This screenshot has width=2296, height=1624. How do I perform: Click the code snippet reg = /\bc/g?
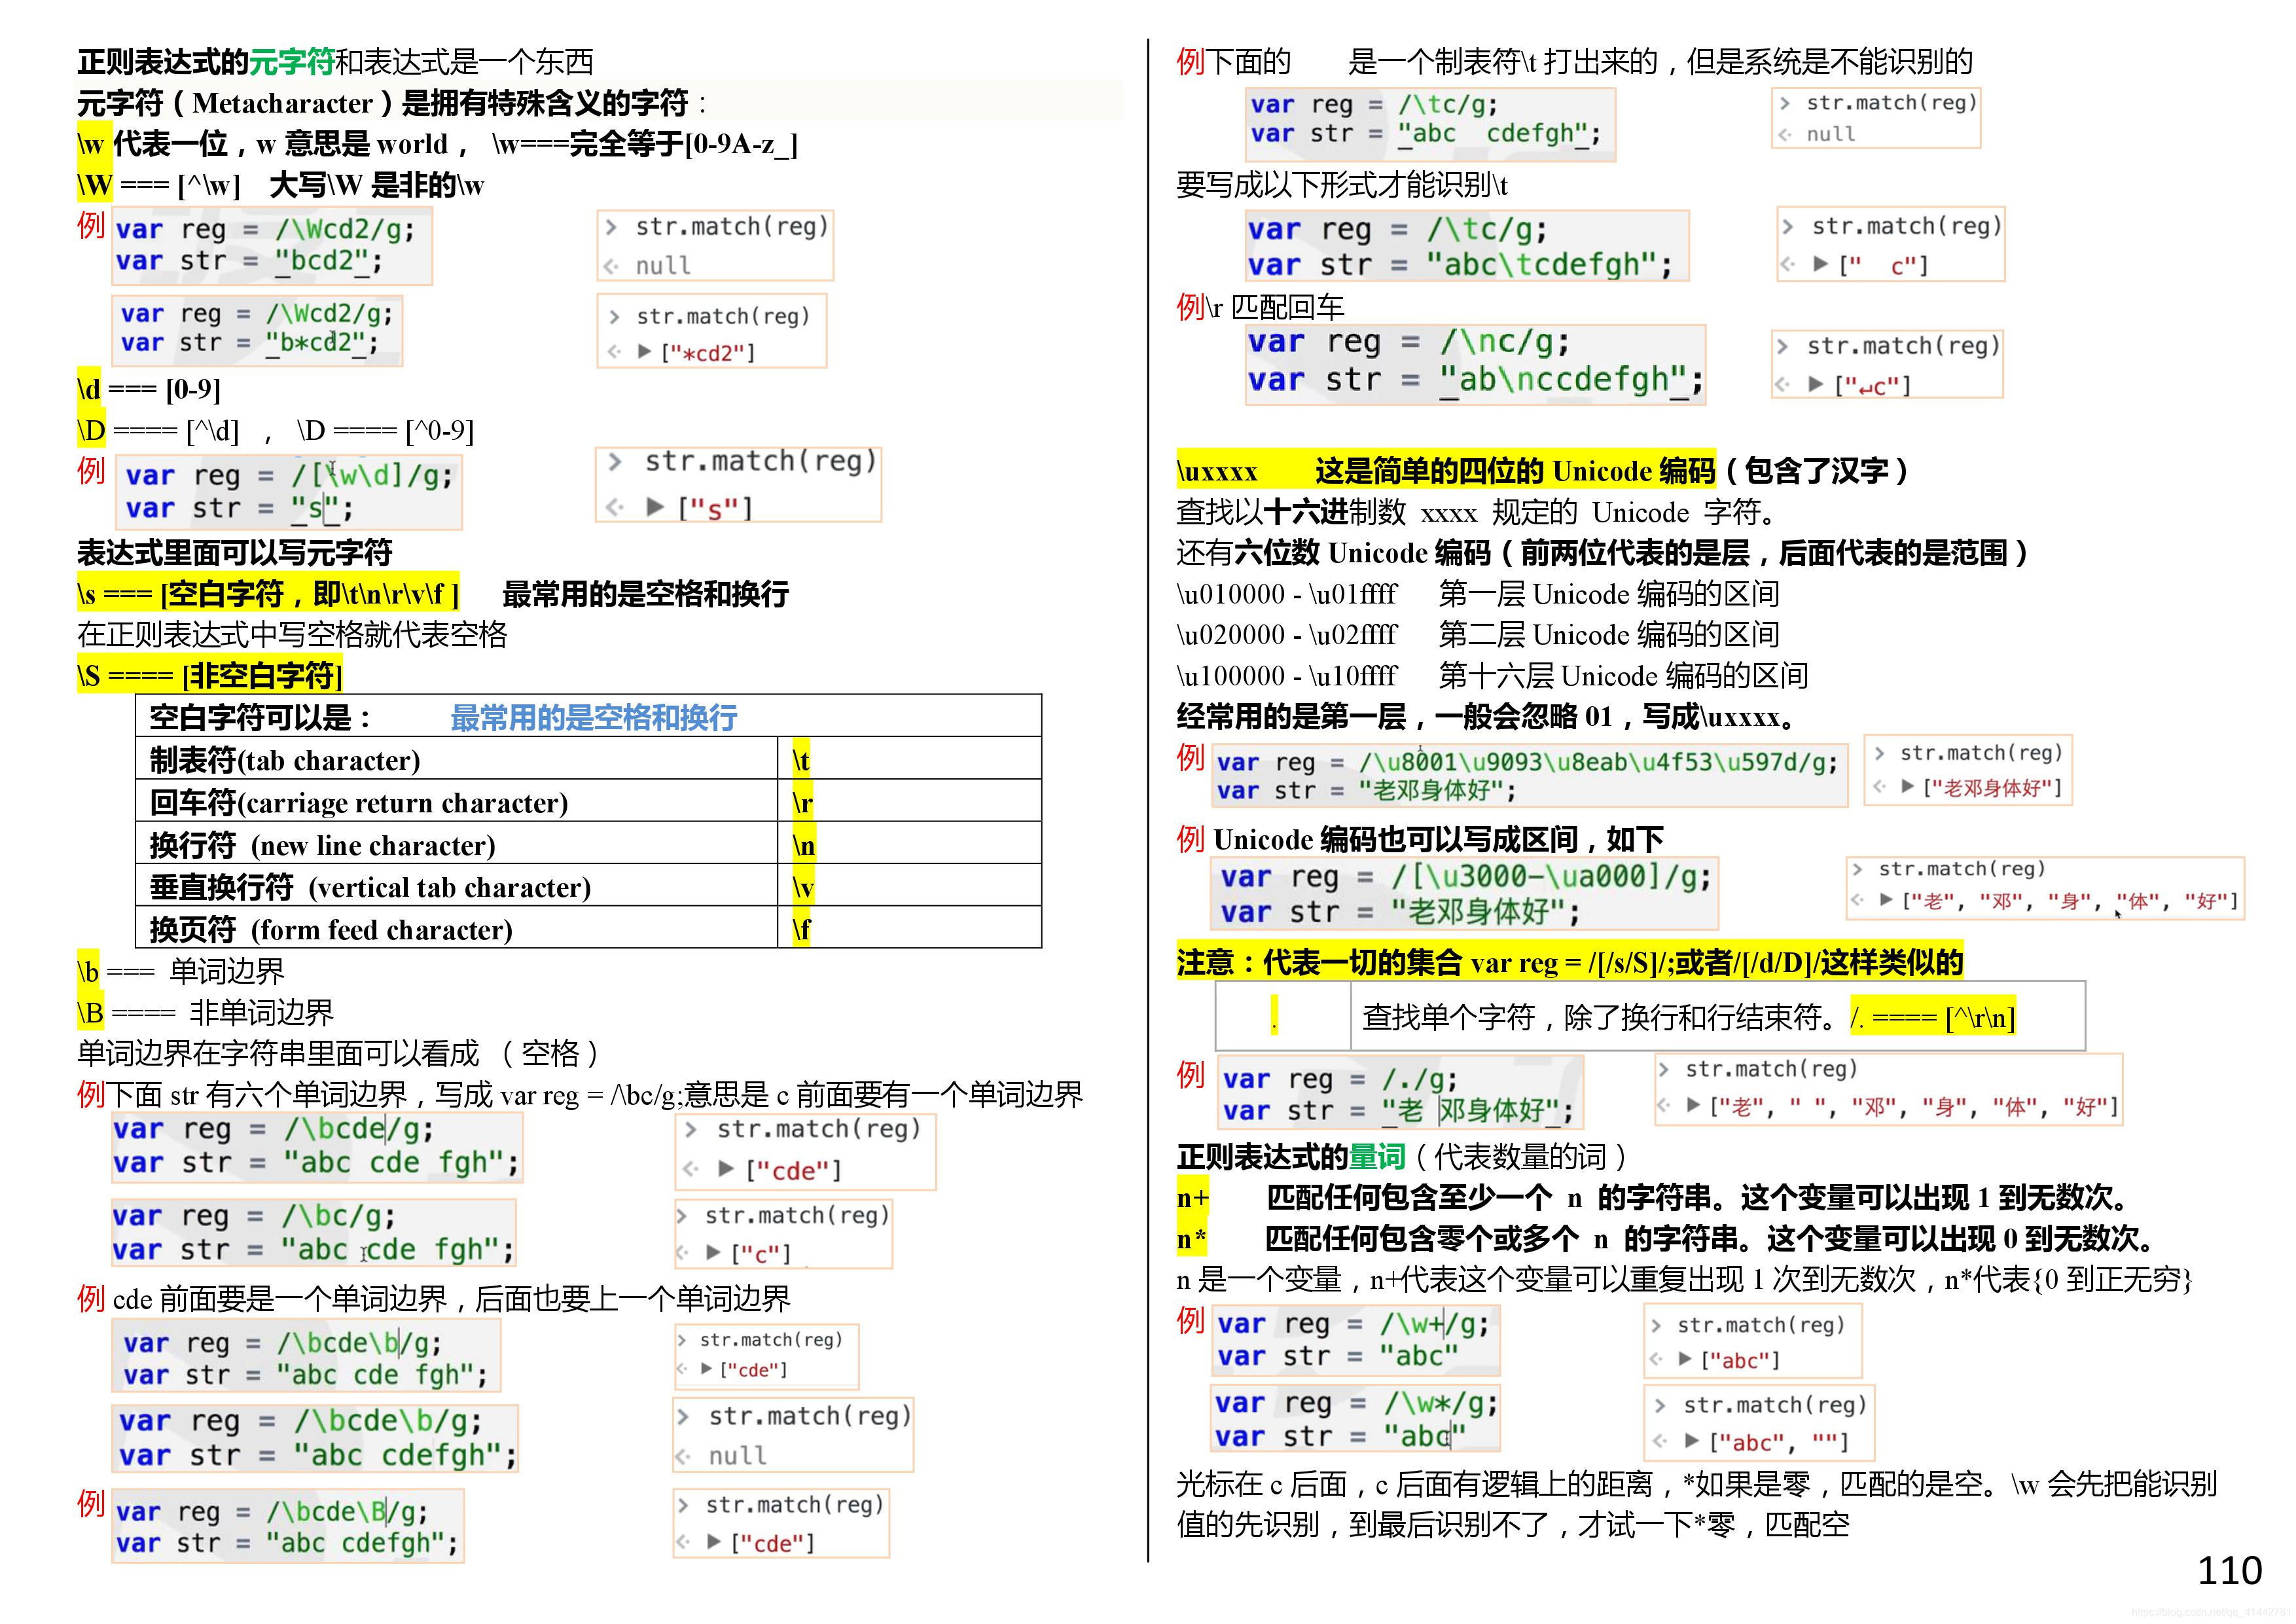314,1233
